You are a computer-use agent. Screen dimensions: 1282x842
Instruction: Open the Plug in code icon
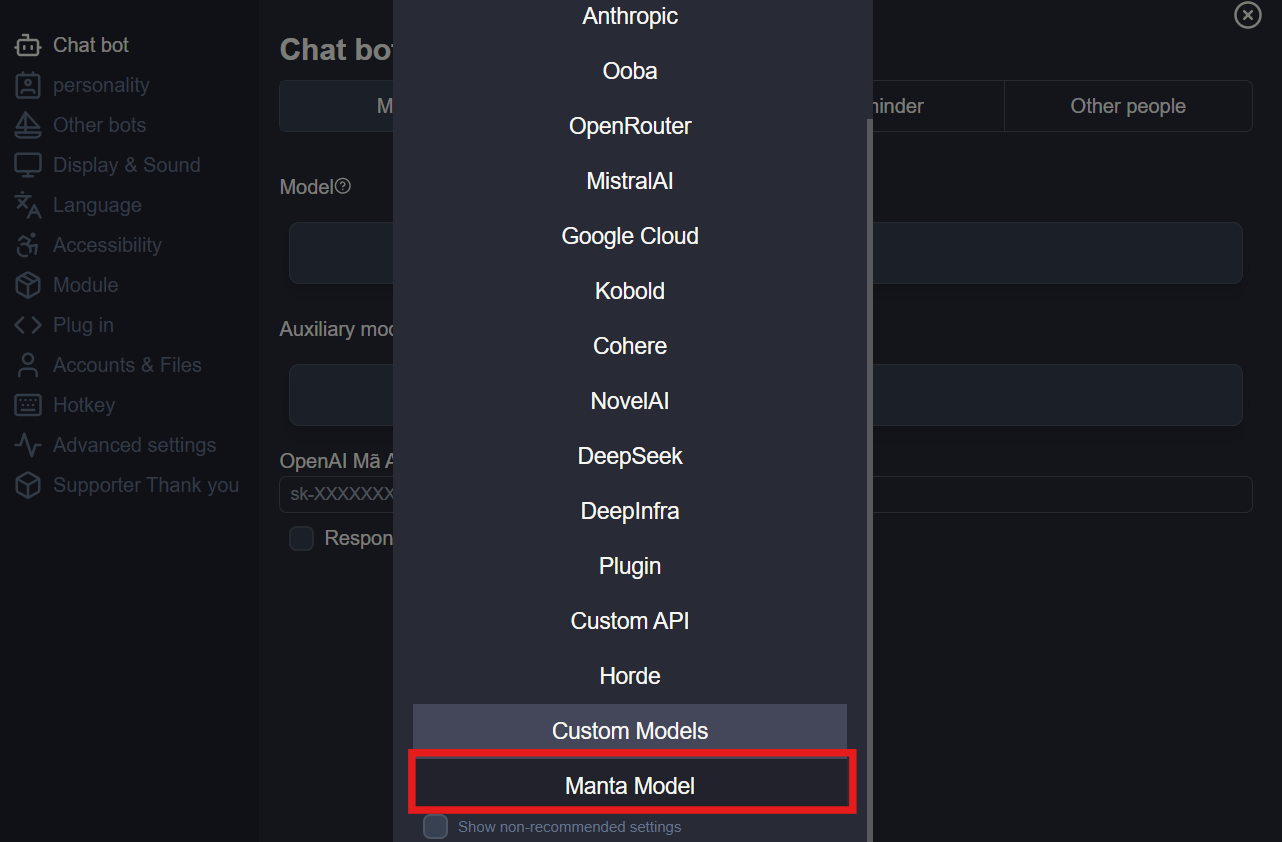point(27,325)
